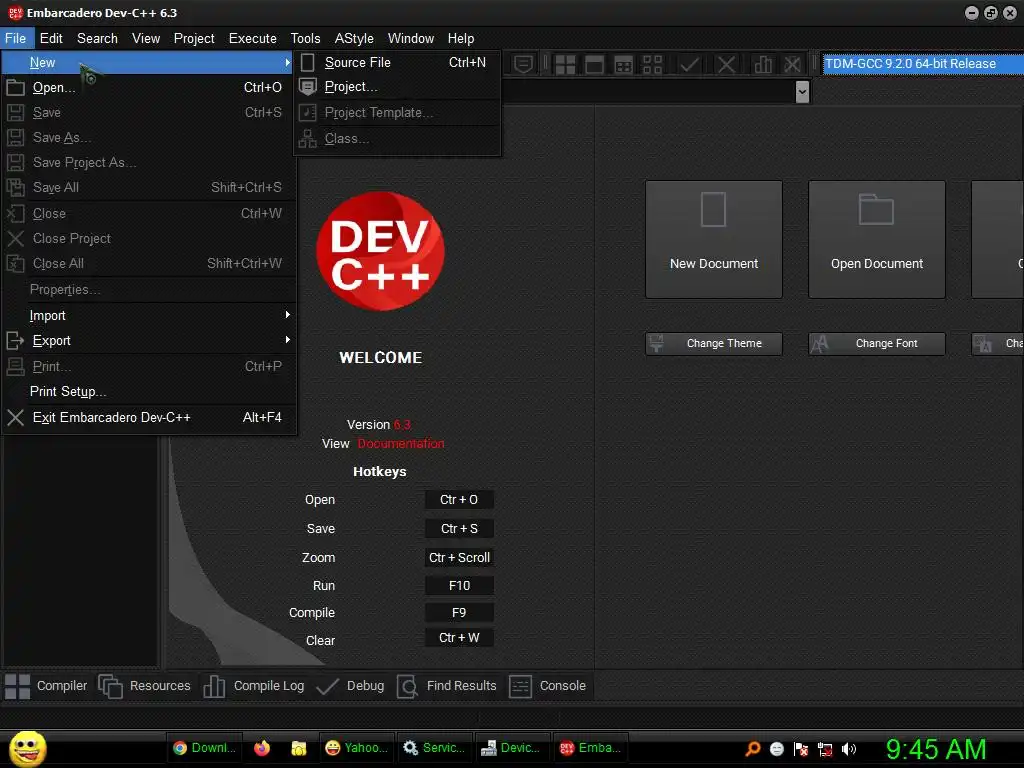
Task: Switch to the Find Results tab
Action: tap(447, 686)
